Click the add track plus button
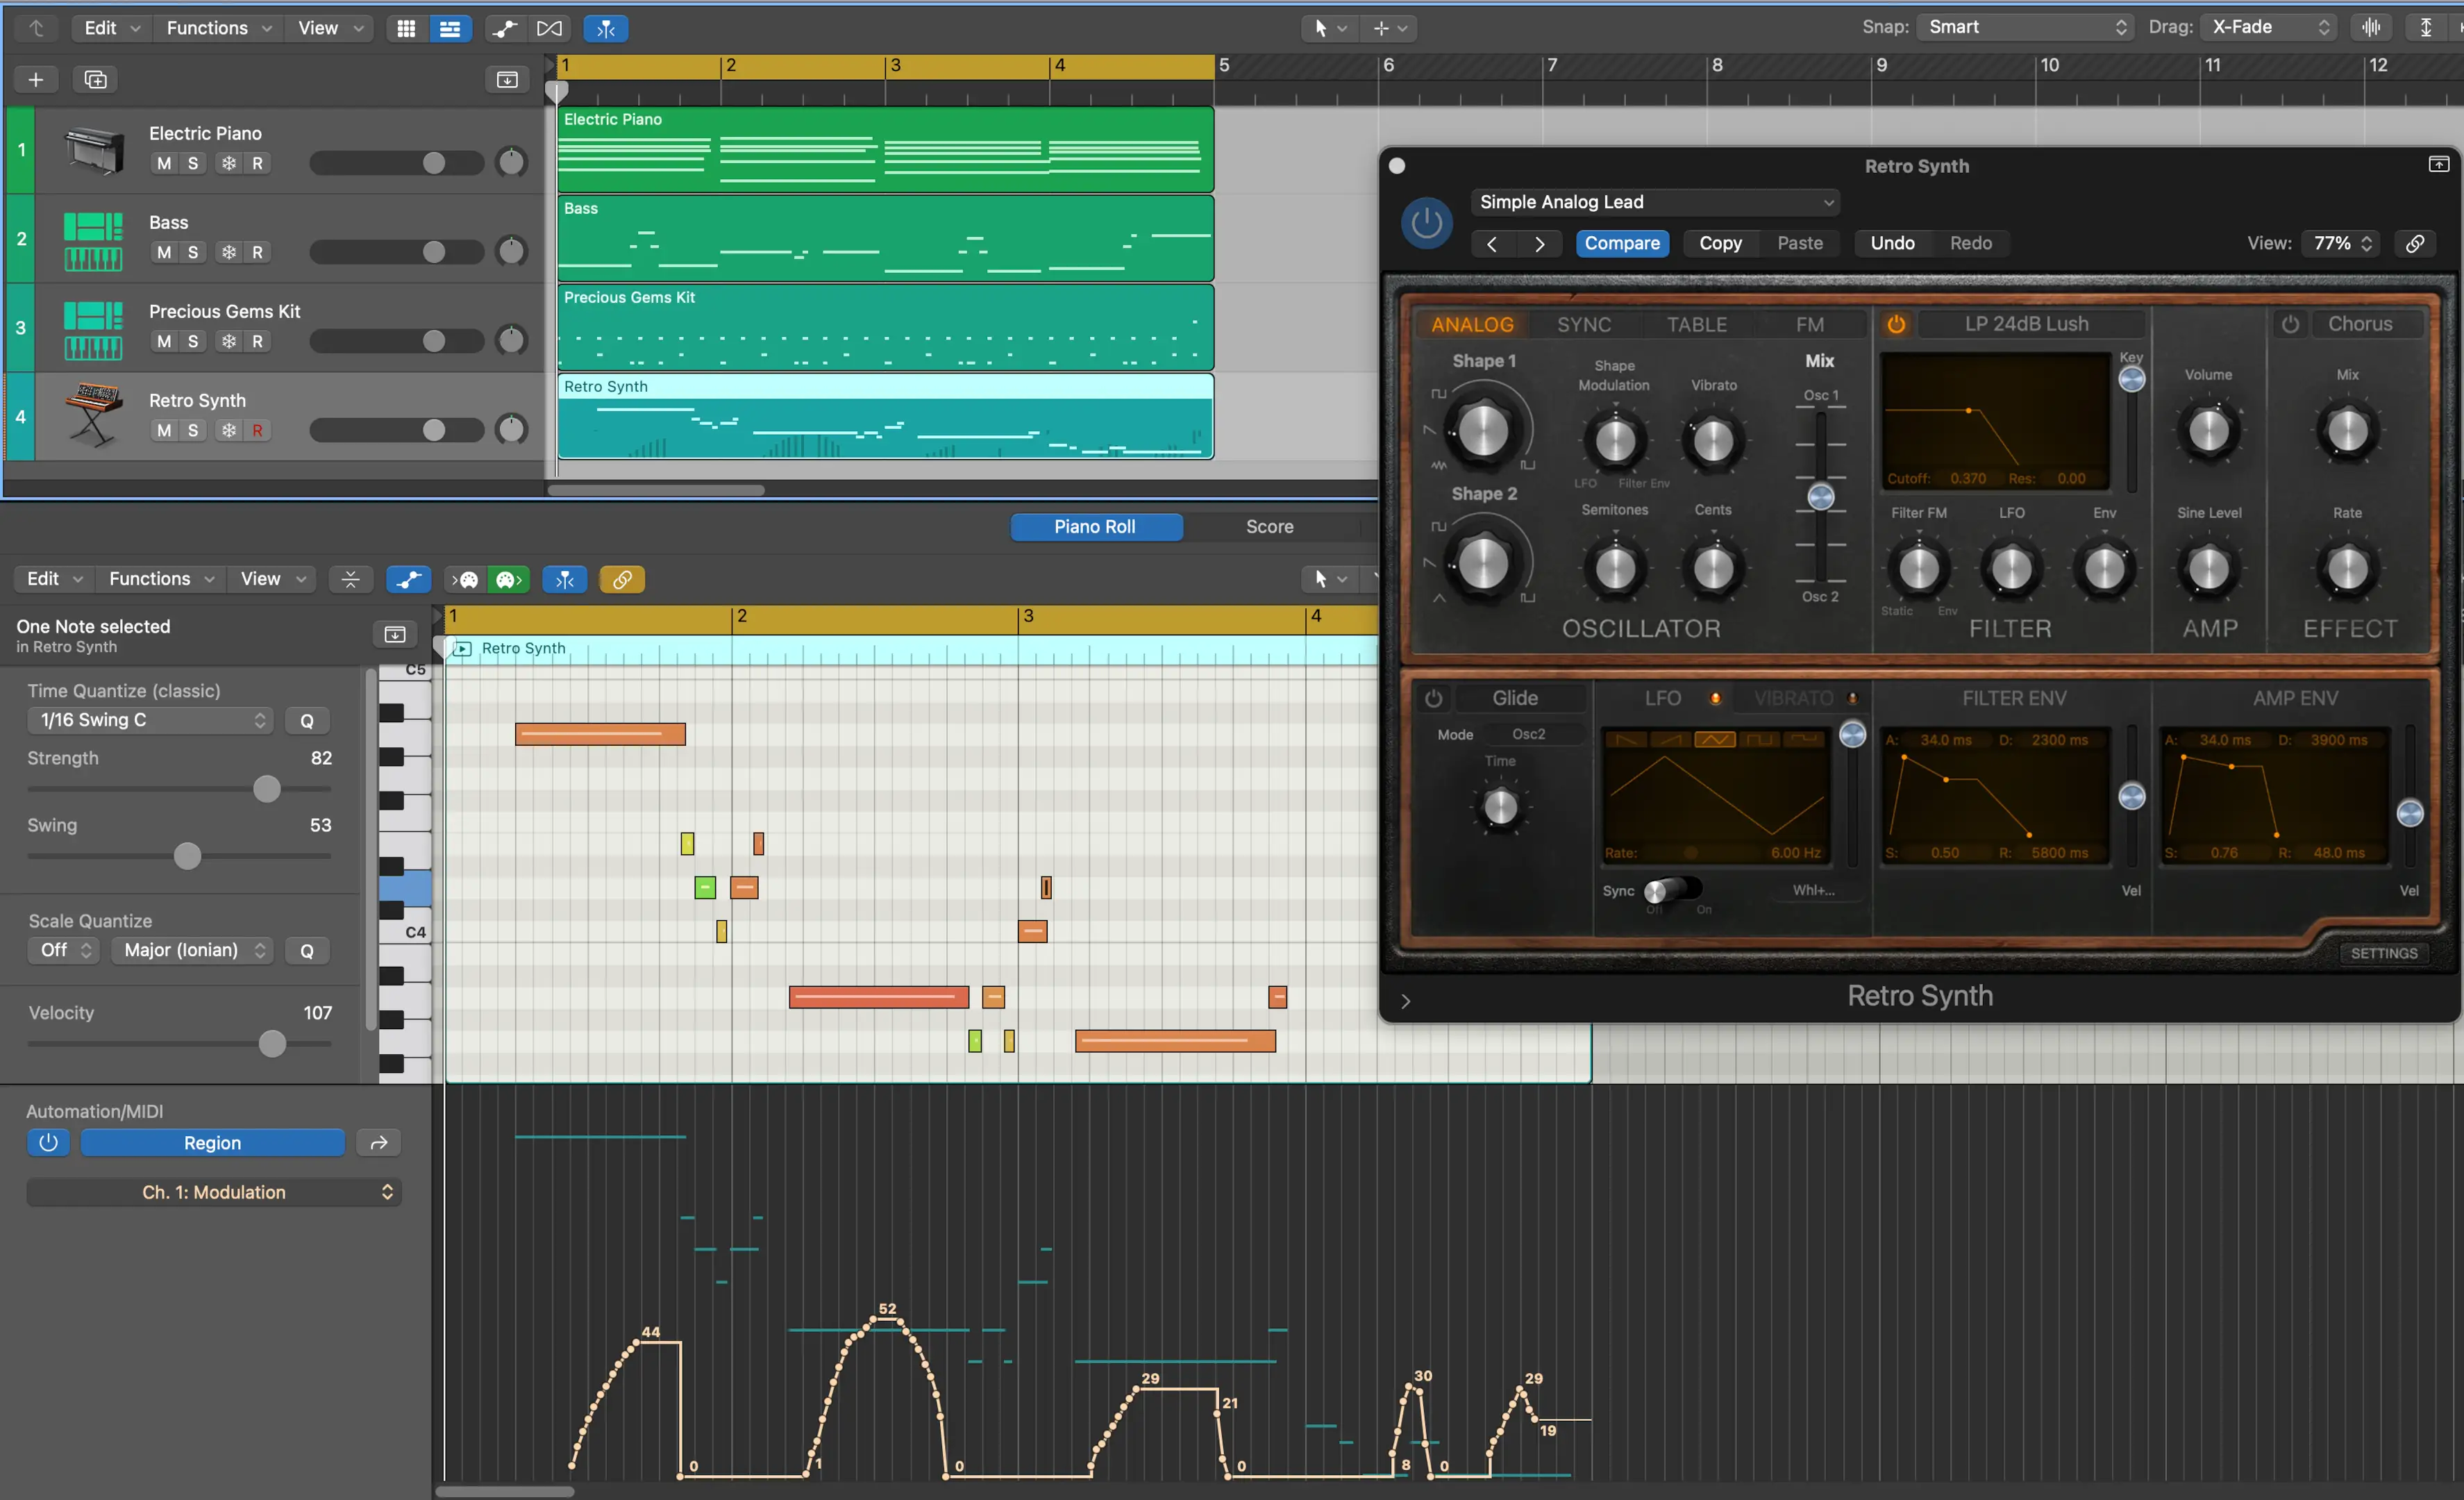This screenshot has width=2464, height=1500. 36,79
